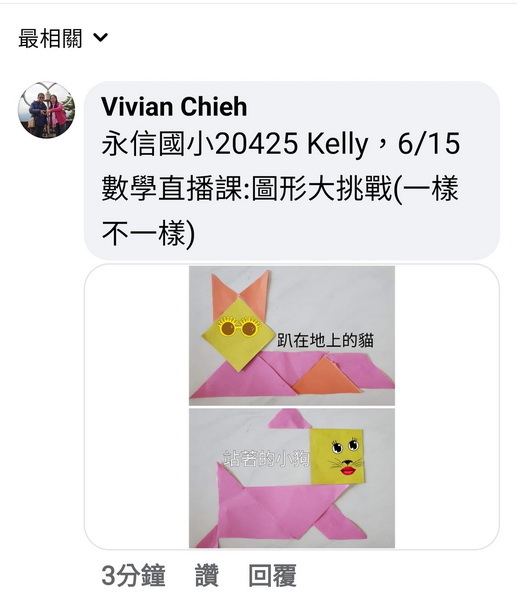Click the 不一樣) last line of comment
This screenshot has height=600, width=517.
148,234
